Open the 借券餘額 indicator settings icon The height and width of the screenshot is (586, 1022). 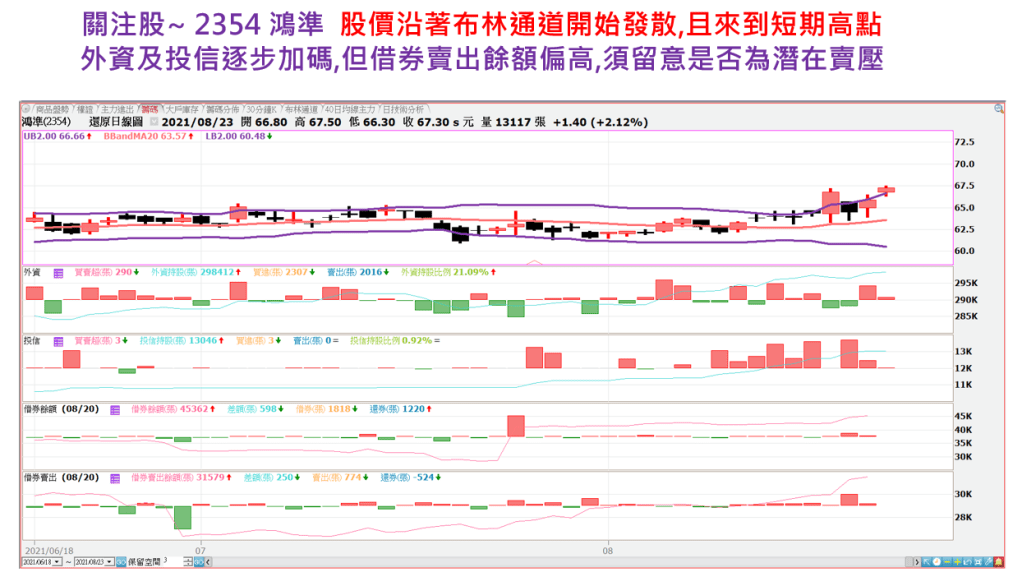pyautogui.click(x=115, y=409)
